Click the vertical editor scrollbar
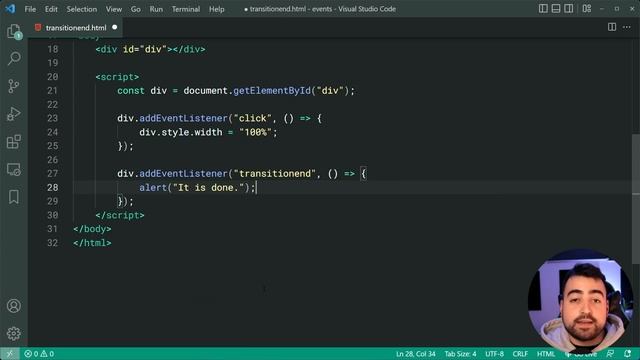The height and width of the screenshot is (360, 640). point(636,199)
